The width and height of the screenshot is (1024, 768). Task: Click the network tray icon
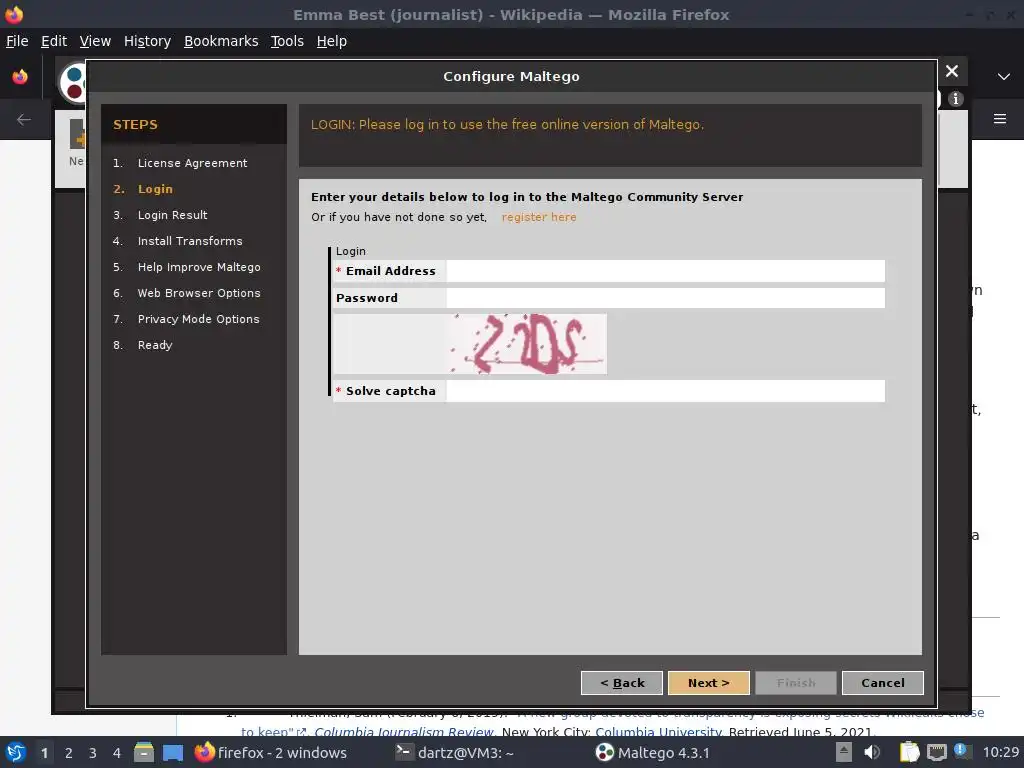936,752
